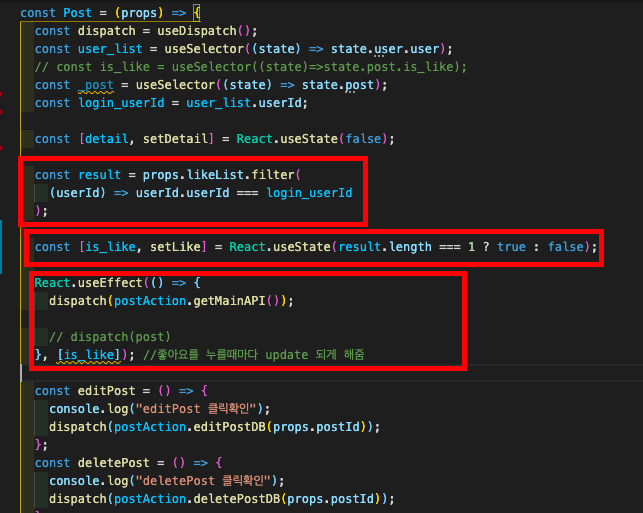643x513 pixels.
Task: Click 'editPostDB' in the dispatch call
Action: point(229,427)
